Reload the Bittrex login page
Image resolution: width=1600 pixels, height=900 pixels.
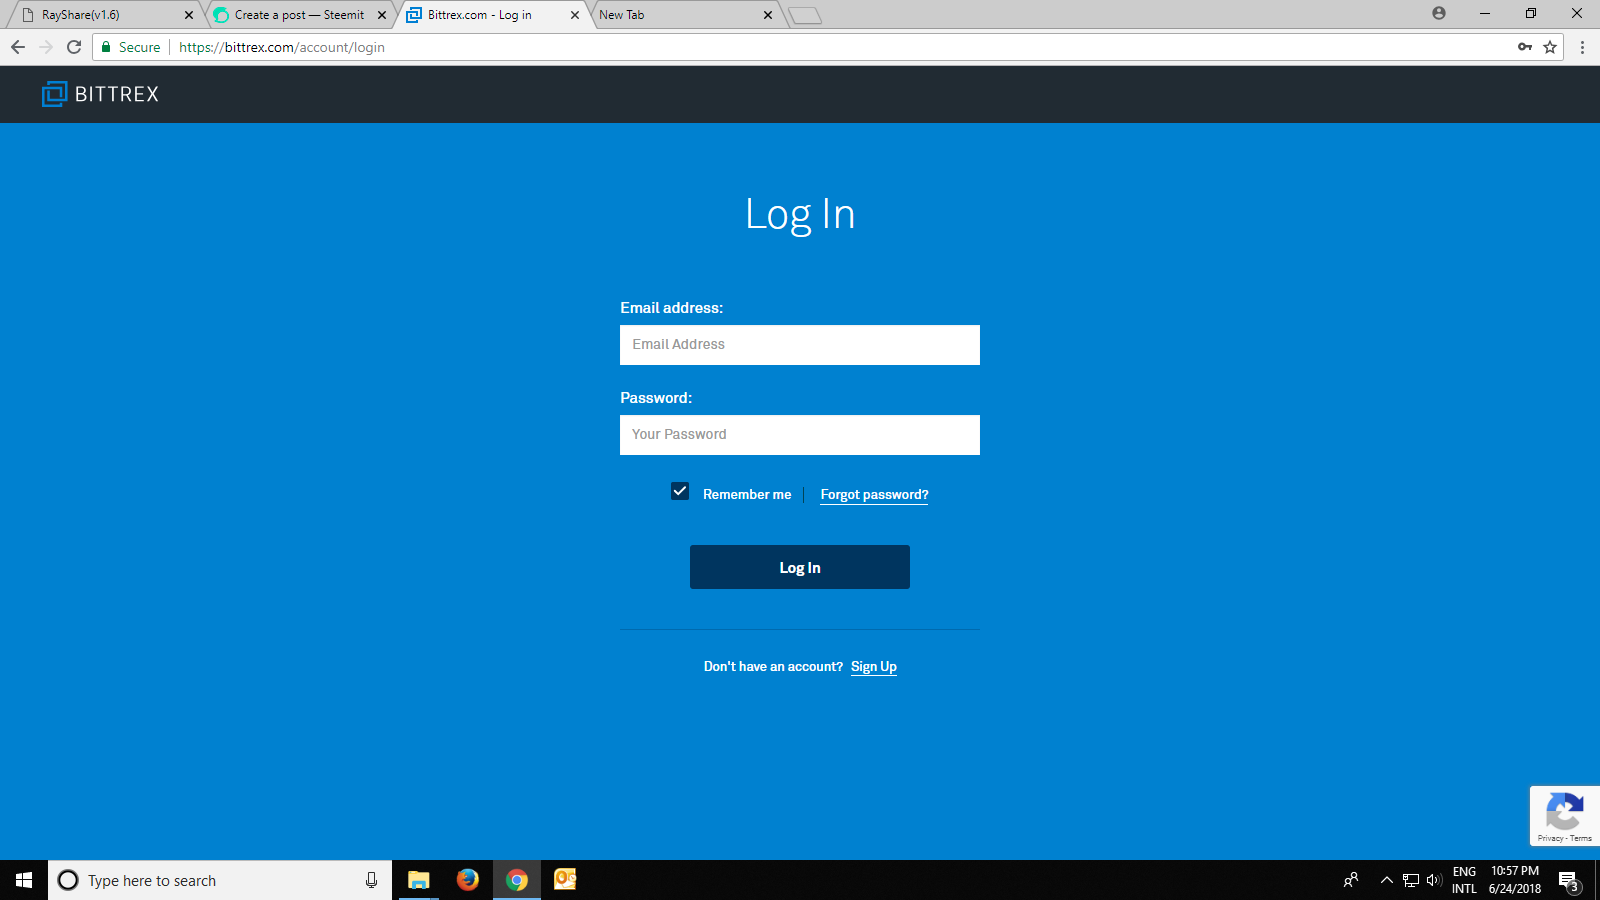click(74, 47)
